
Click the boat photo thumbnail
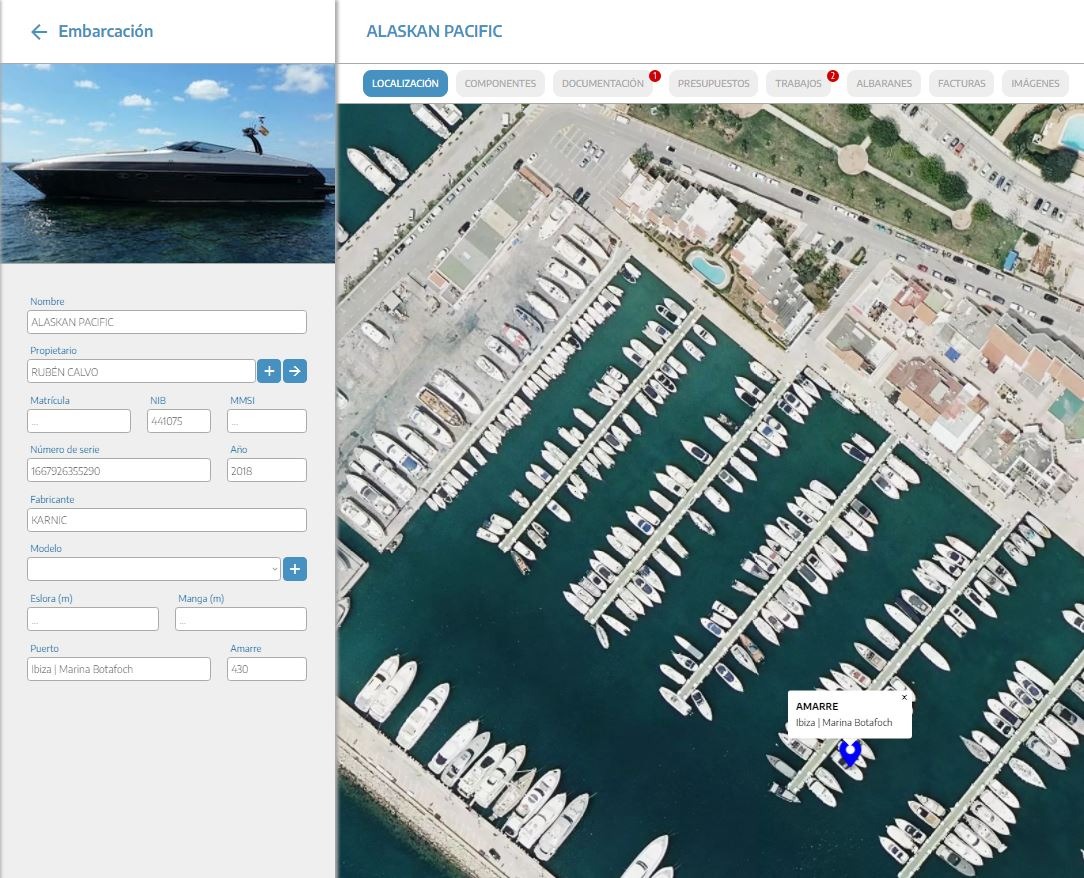(167, 163)
